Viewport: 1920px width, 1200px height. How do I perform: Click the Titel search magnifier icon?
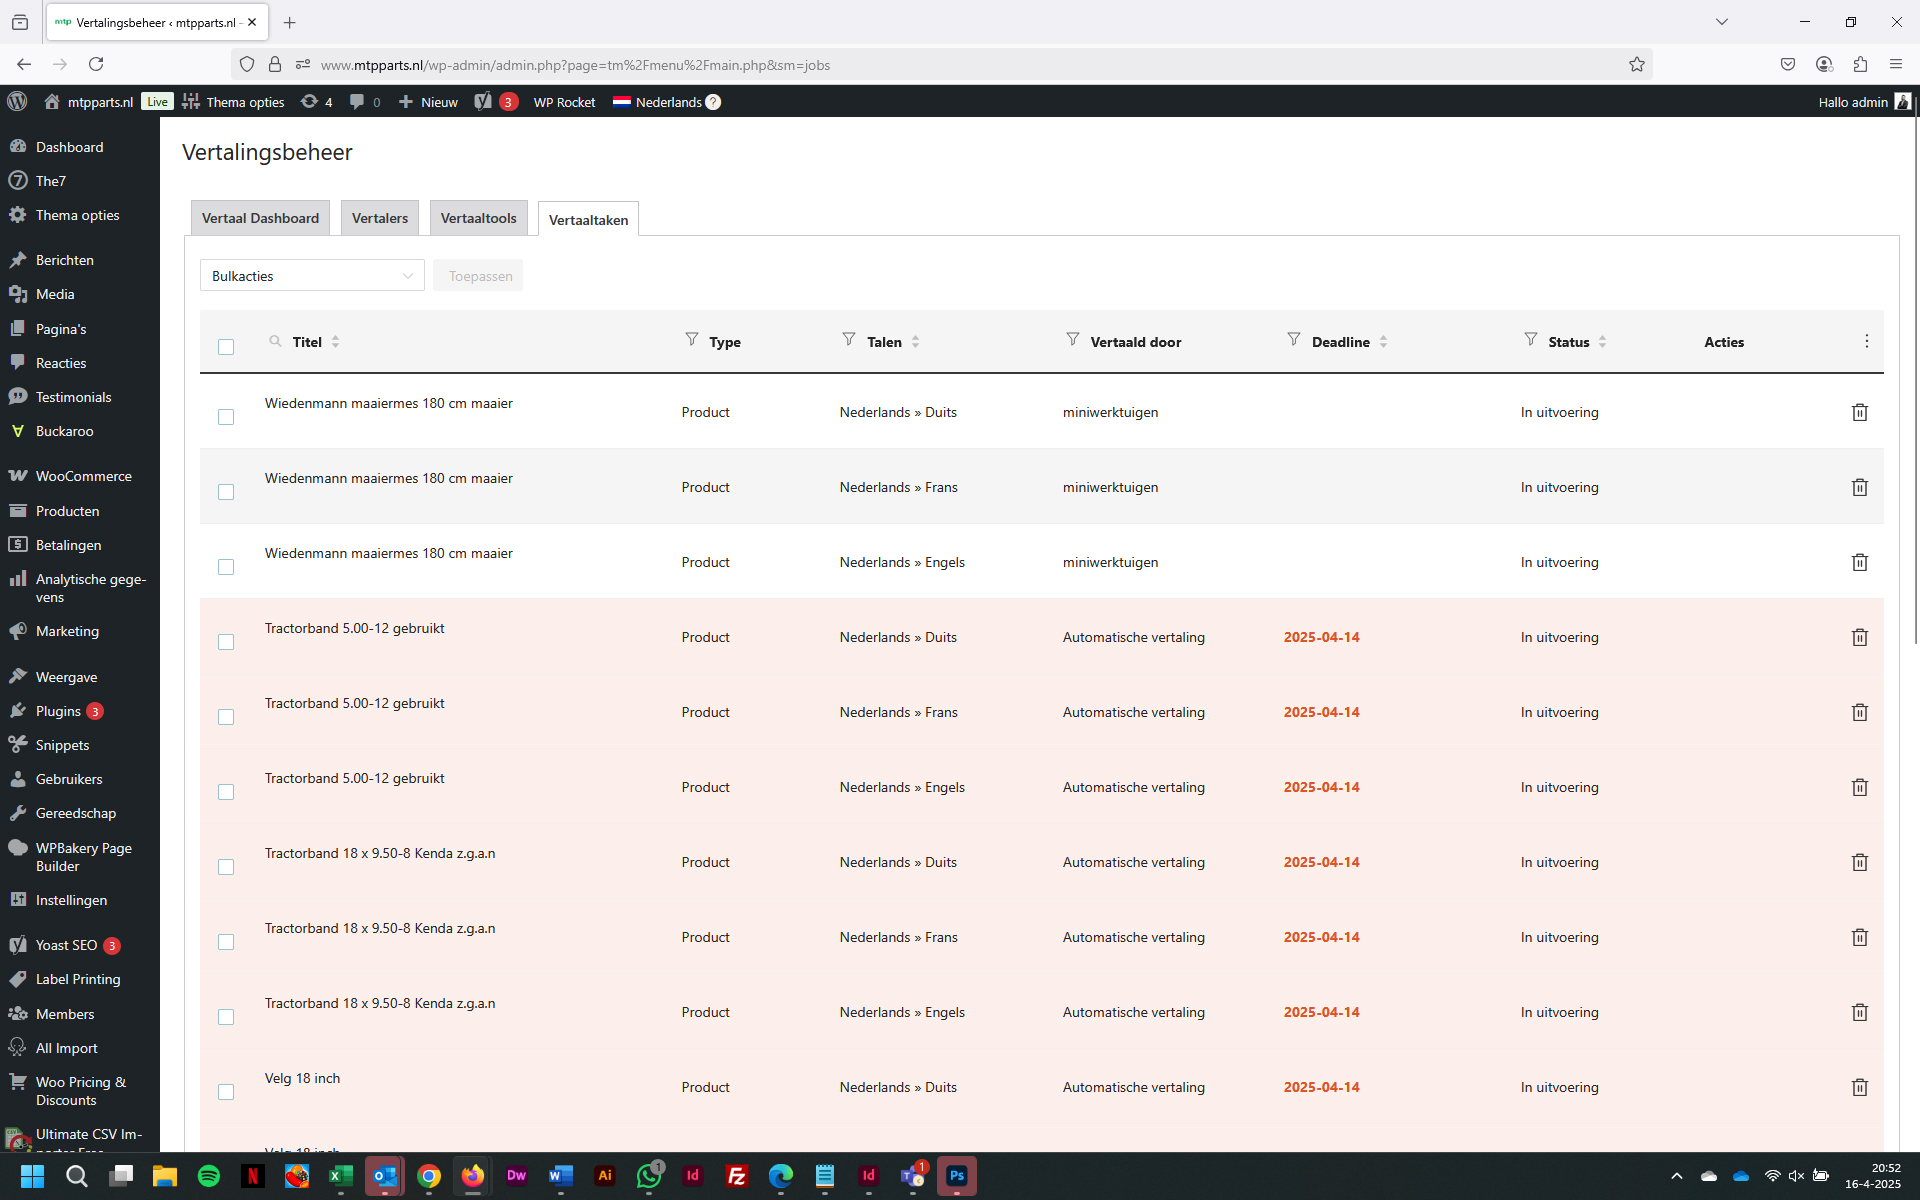pos(275,341)
